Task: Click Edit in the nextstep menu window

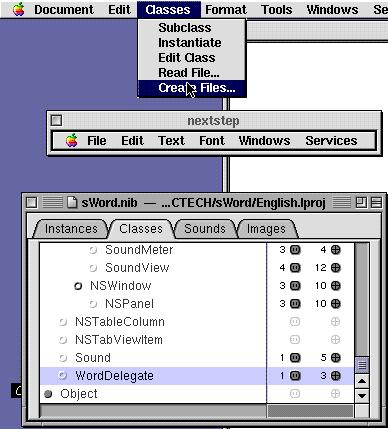Action: pos(132,141)
